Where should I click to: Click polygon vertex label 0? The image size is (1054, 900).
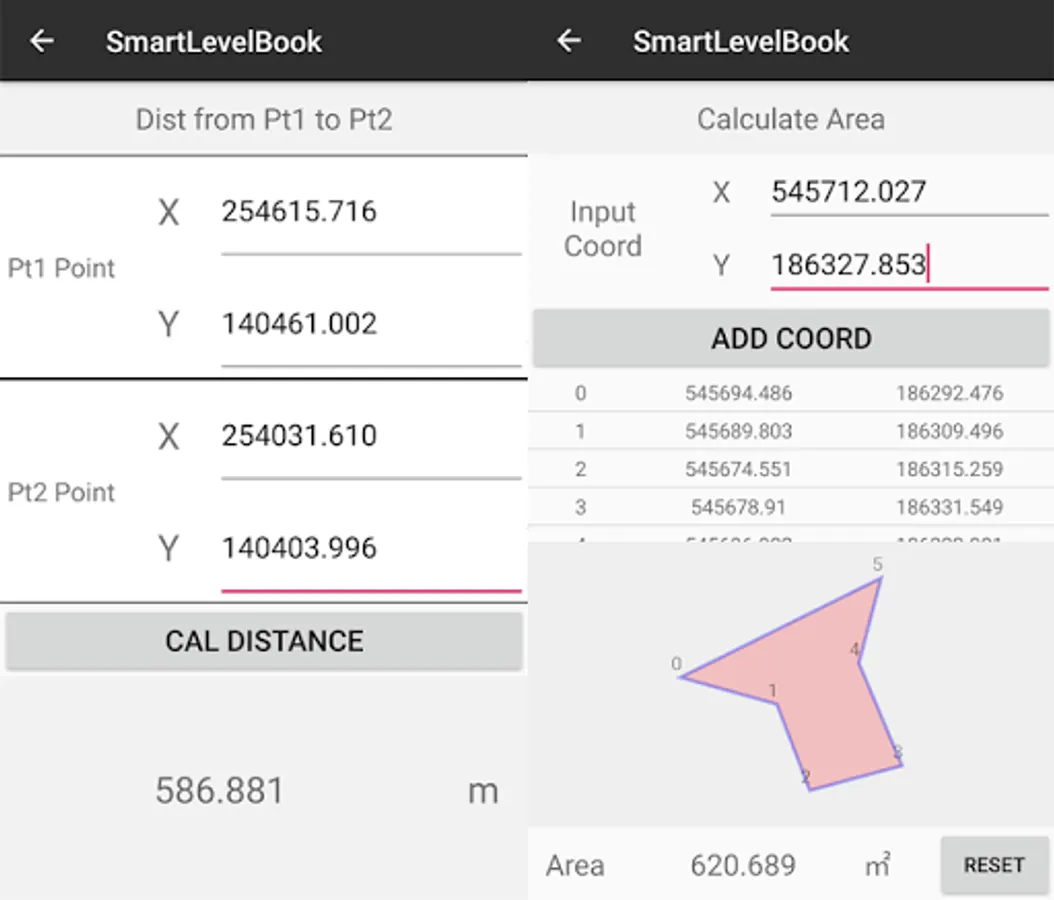click(676, 664)
